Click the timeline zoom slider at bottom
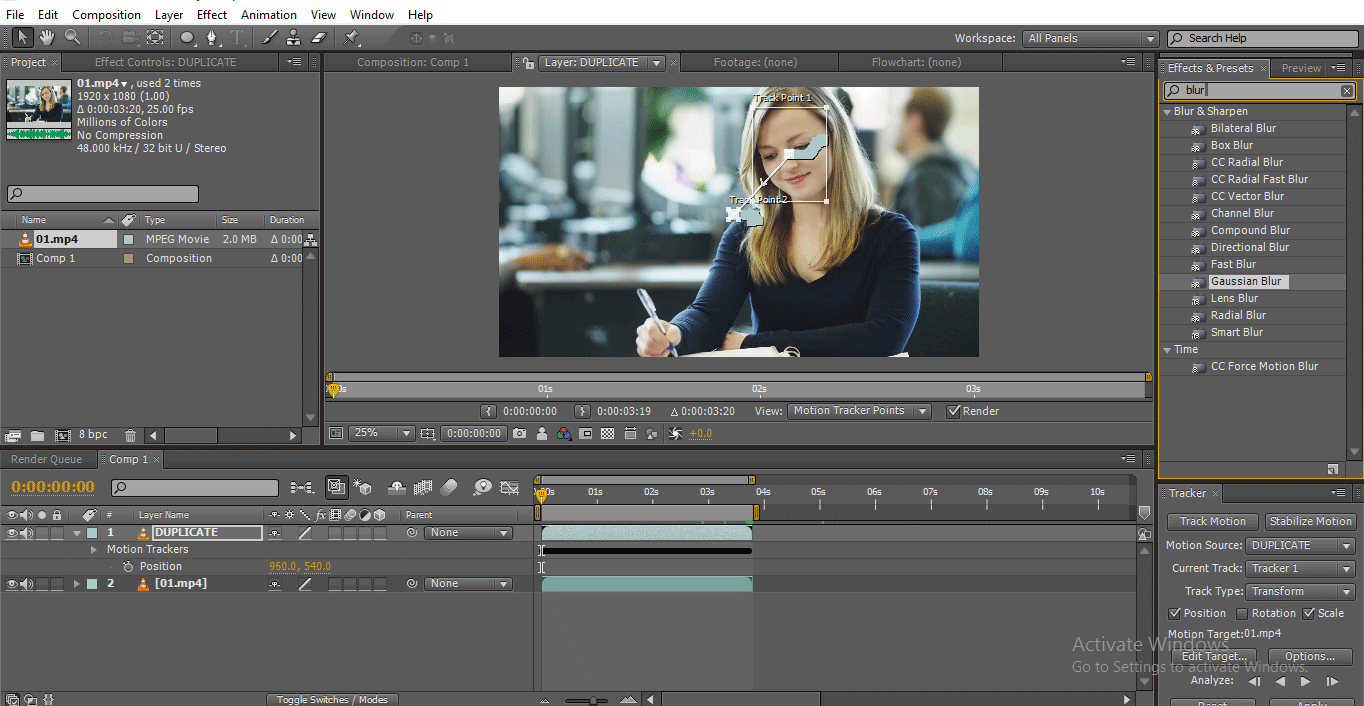This screenshot has height=706, width=1364. click(x=594, y=700)
